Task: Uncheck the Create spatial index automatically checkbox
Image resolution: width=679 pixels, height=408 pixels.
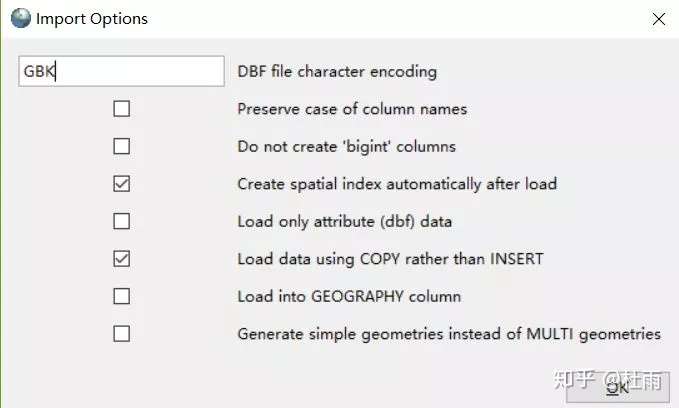Action: pos(122,184)
